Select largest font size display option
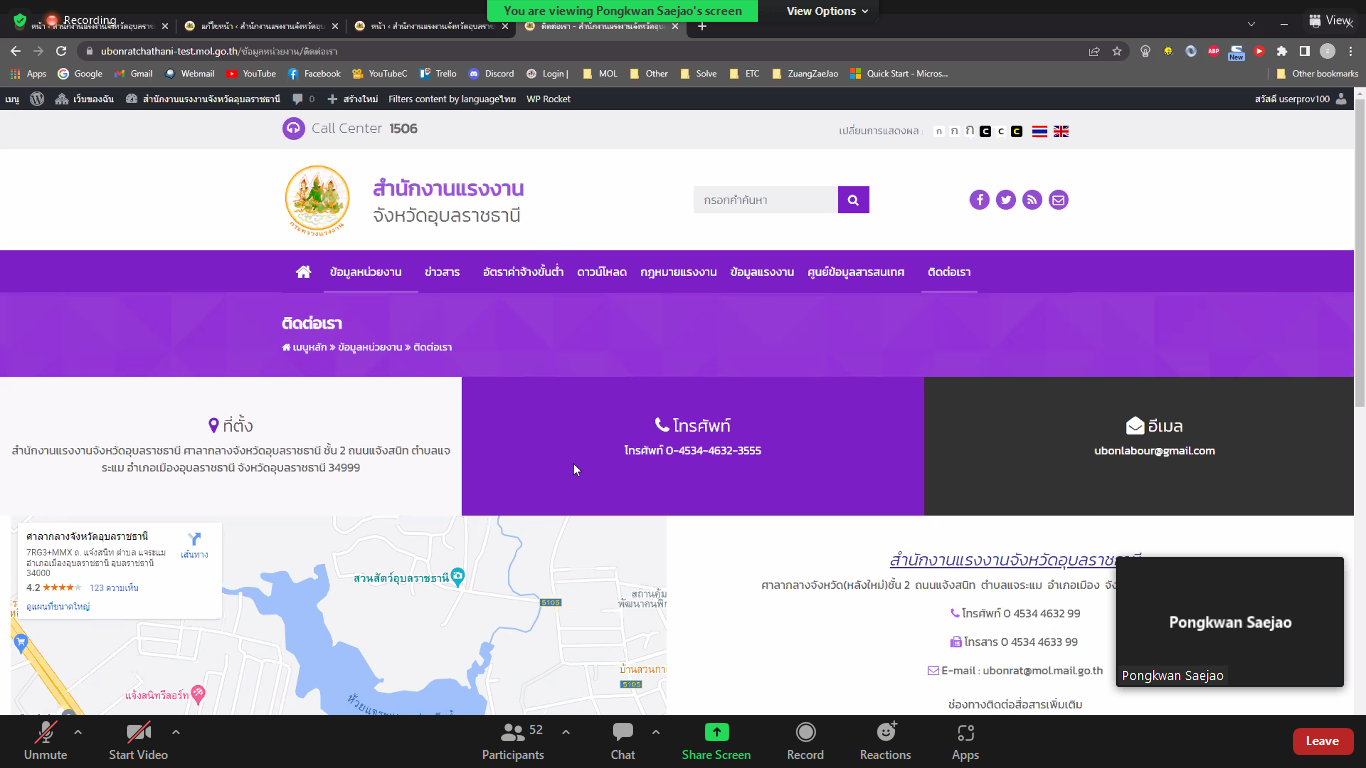1366x768 pixels. coord(970,131)
